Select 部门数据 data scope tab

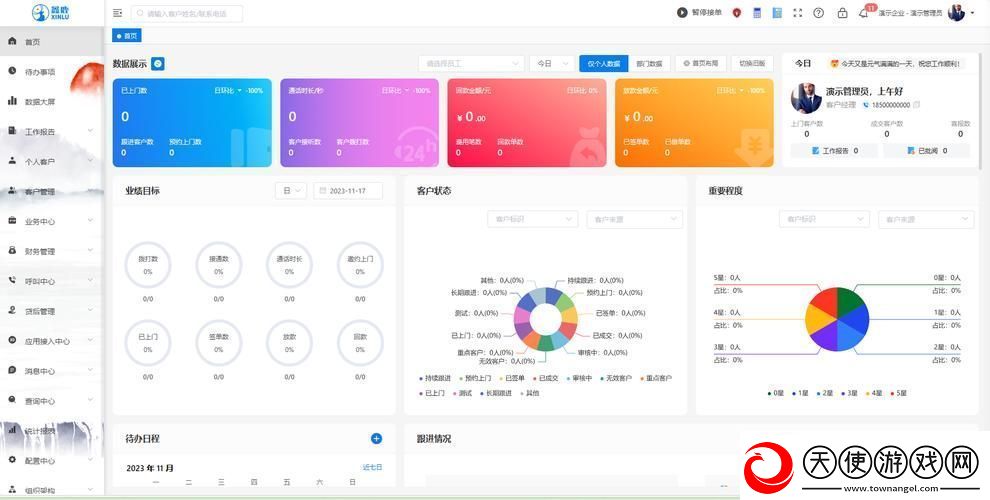[x=649, y=64]
